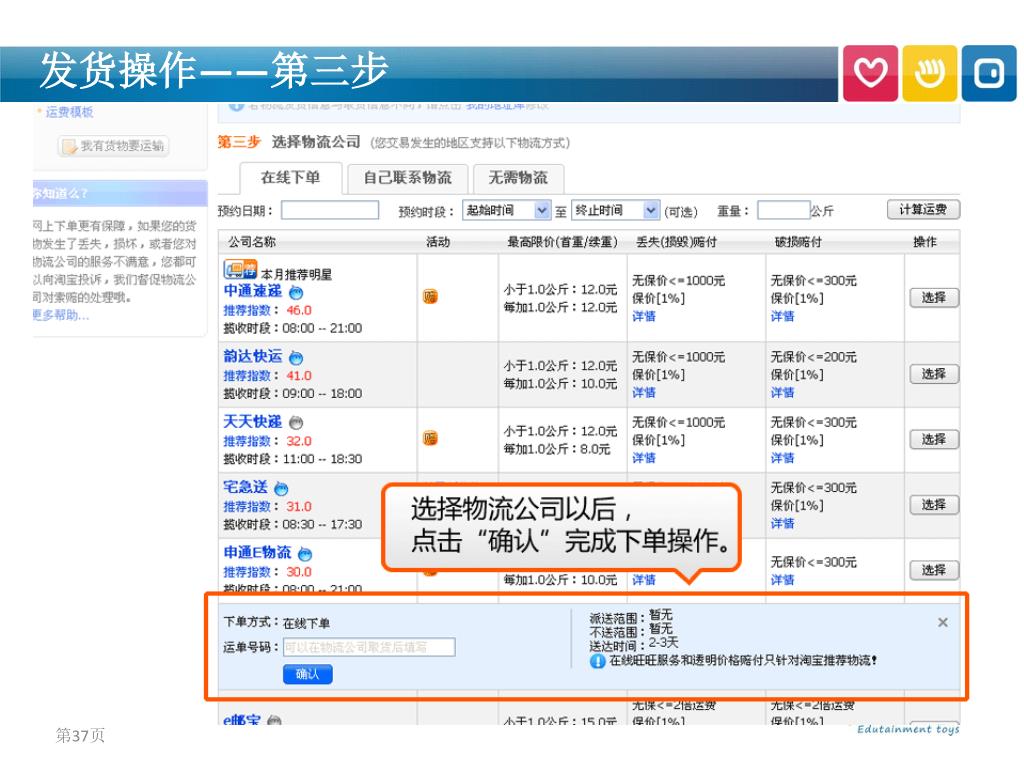Screen dimensions: 1024x768
Task: Click the 破损赔付 column header
Action: coord(798,242)
